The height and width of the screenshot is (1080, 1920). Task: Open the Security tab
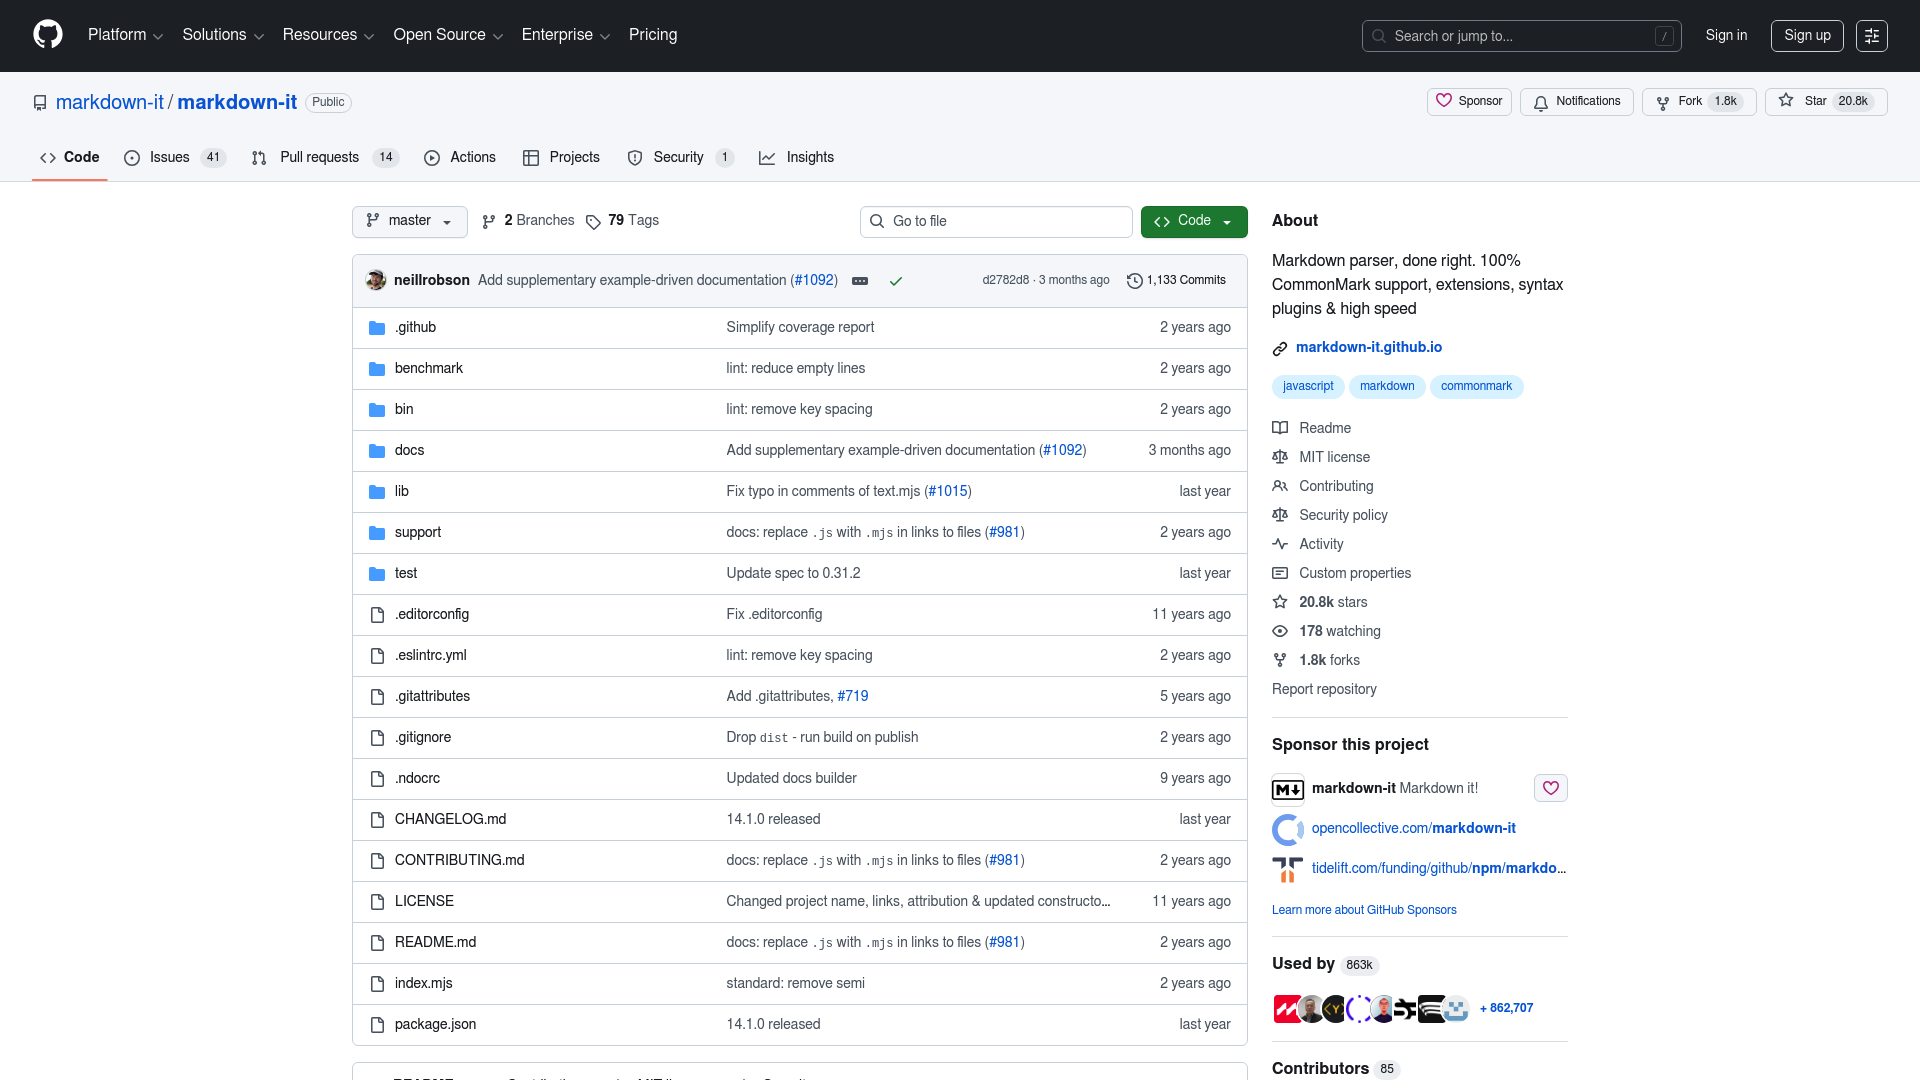(x=680, y=158)
